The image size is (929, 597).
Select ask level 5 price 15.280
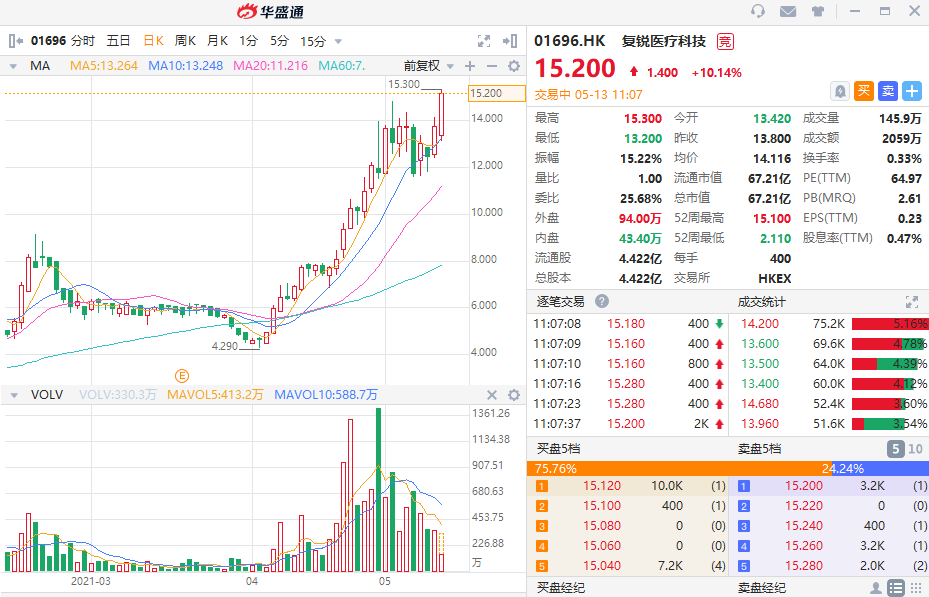point(803,566)
